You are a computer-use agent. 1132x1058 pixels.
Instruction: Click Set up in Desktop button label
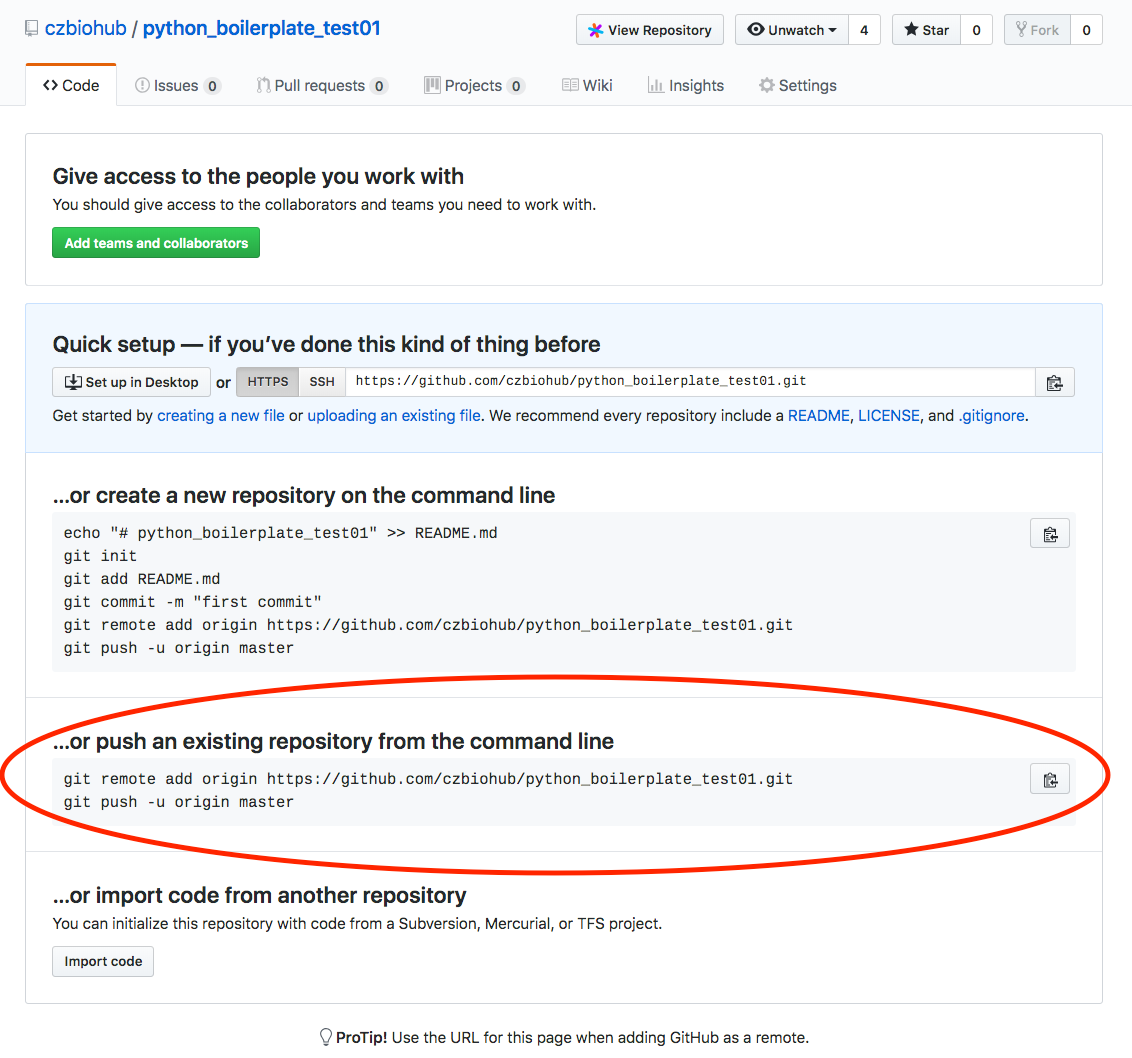[142, 382]
